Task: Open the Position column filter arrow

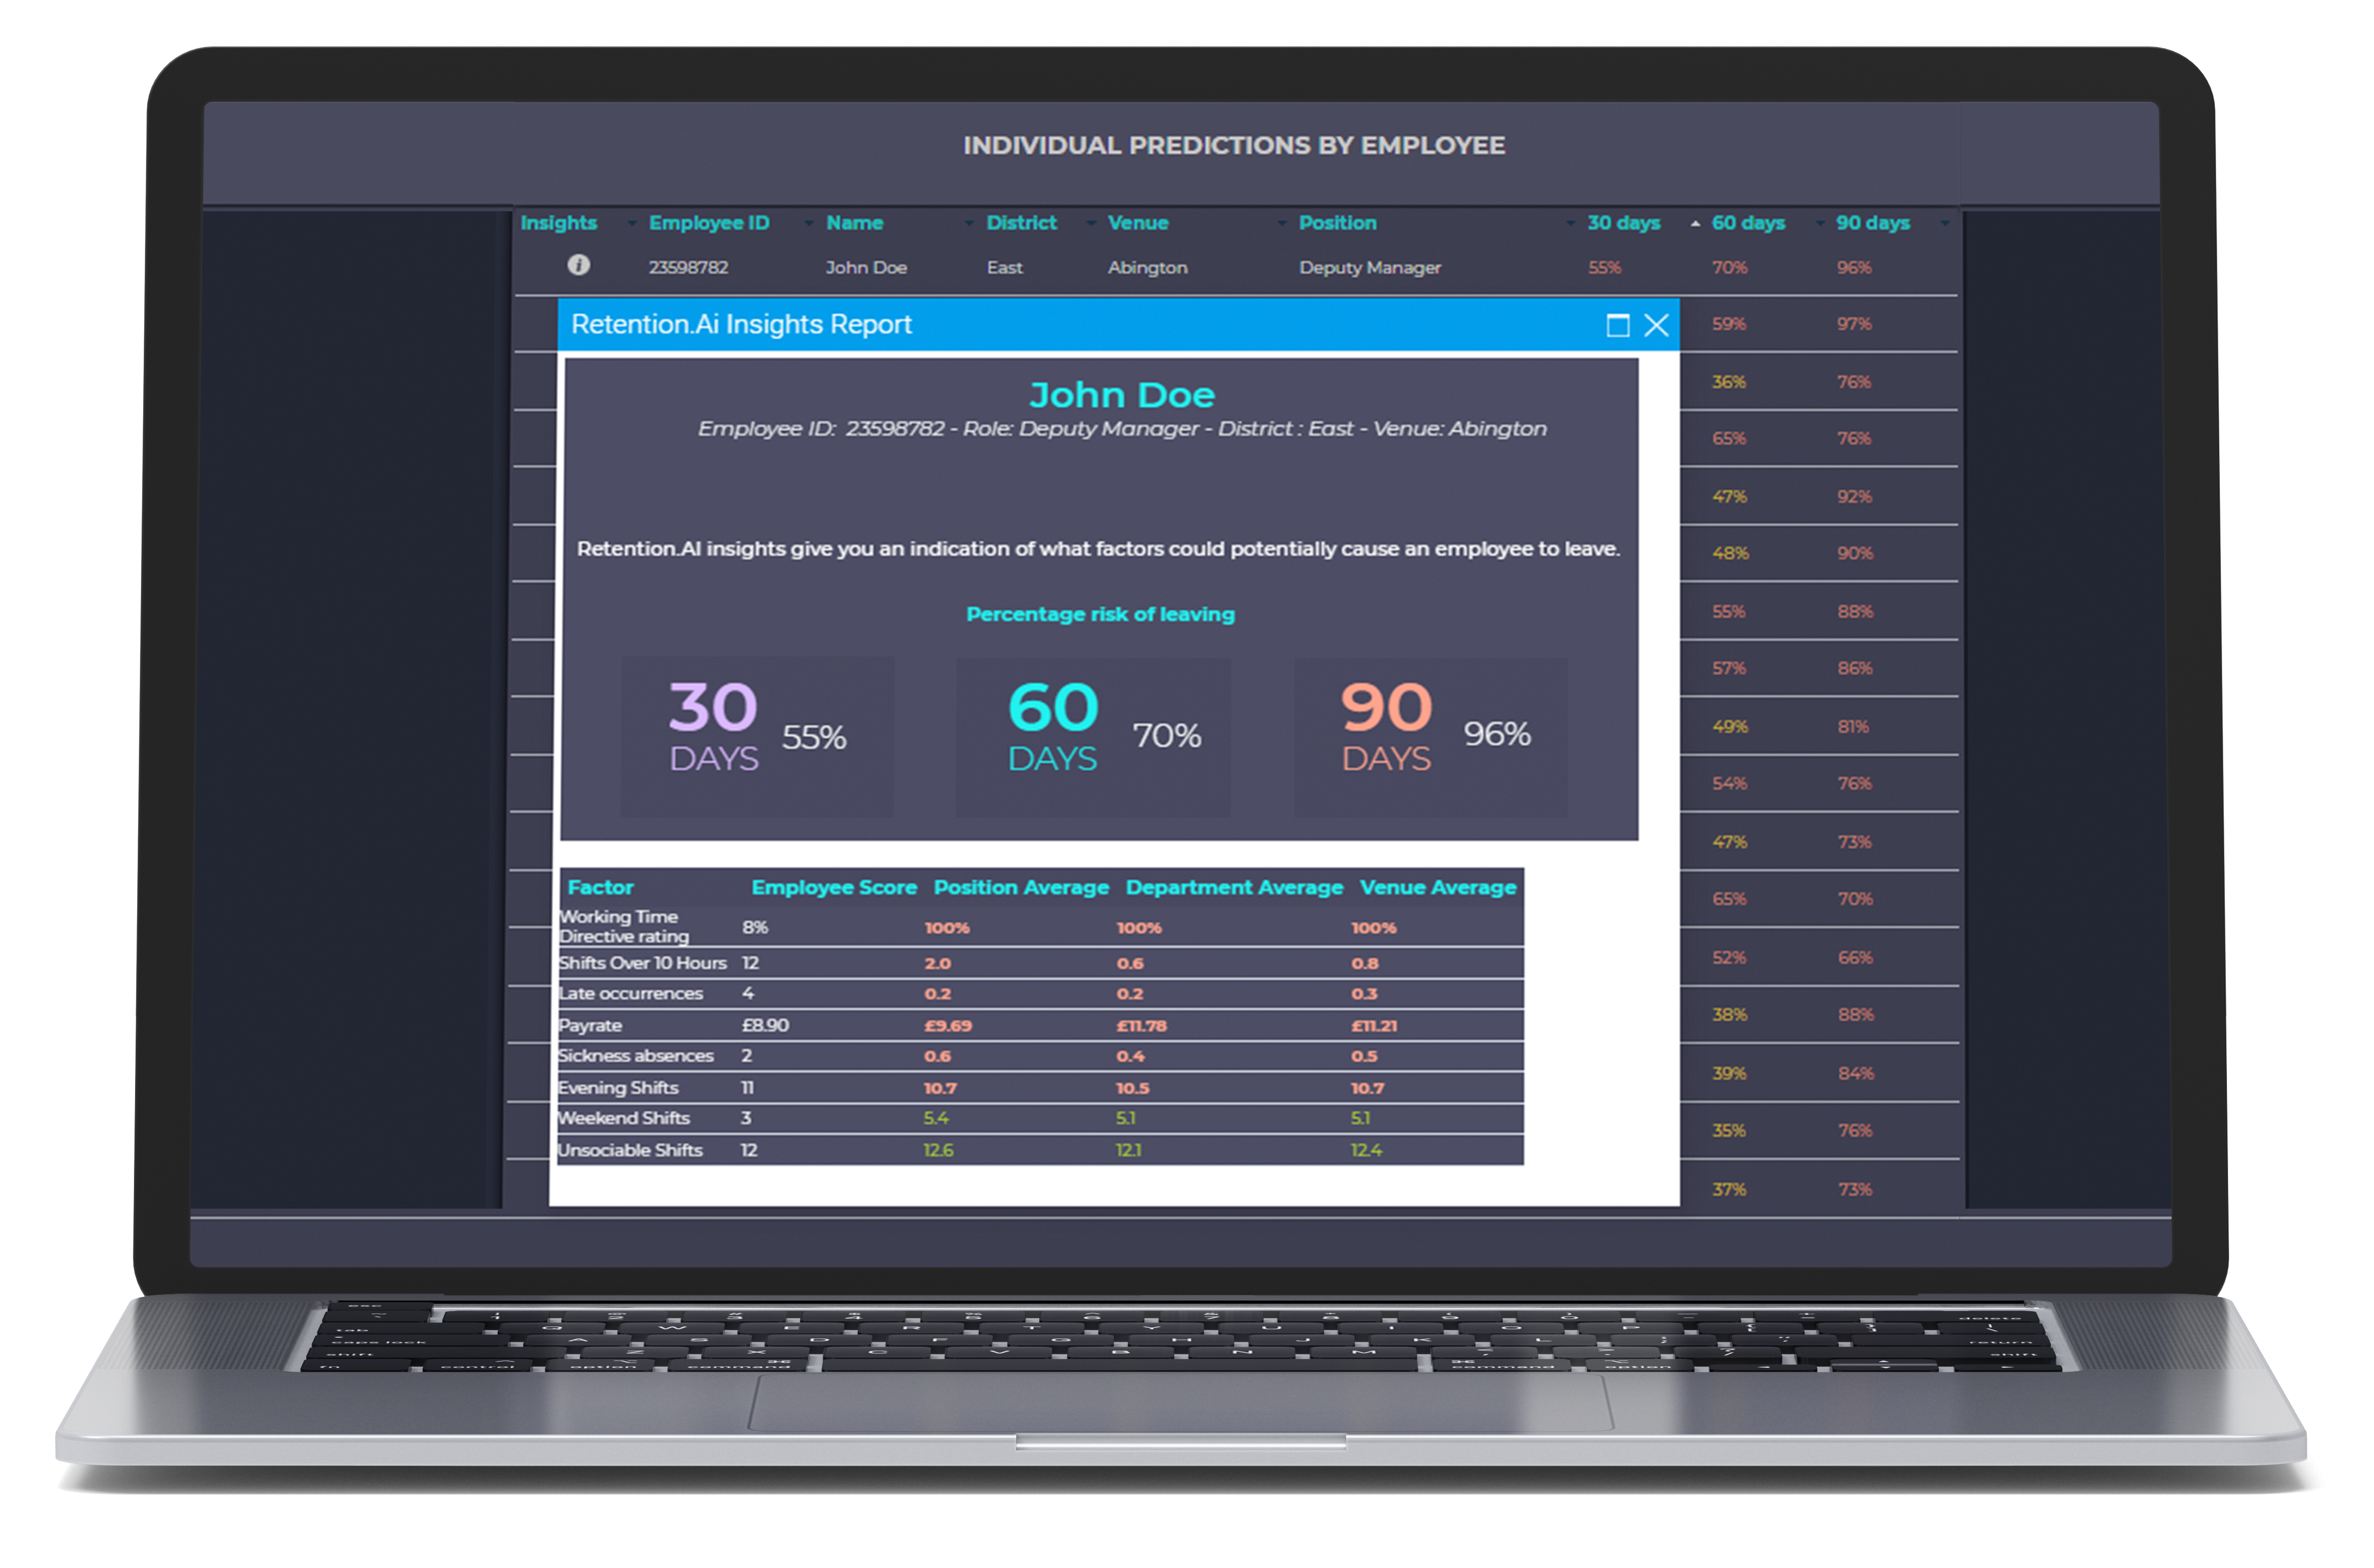Action: (1569, 223)
